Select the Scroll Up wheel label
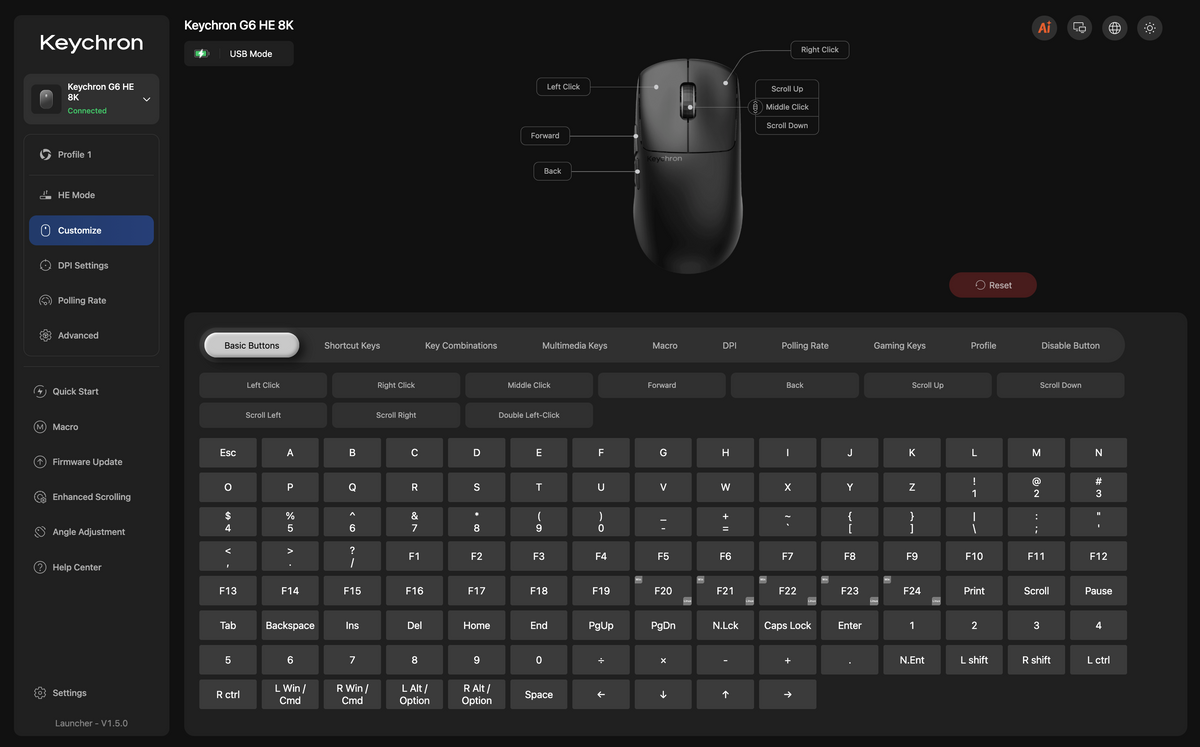Viewport: 1200px width, 747px height. click(787, 88)
